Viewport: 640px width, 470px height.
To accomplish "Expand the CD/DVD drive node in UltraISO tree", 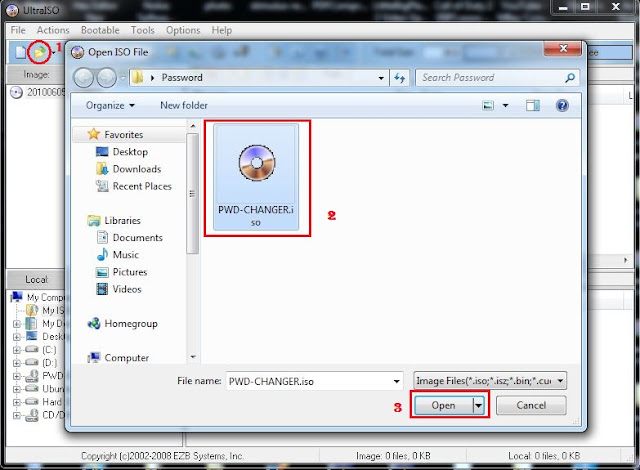I will point(17,415).
